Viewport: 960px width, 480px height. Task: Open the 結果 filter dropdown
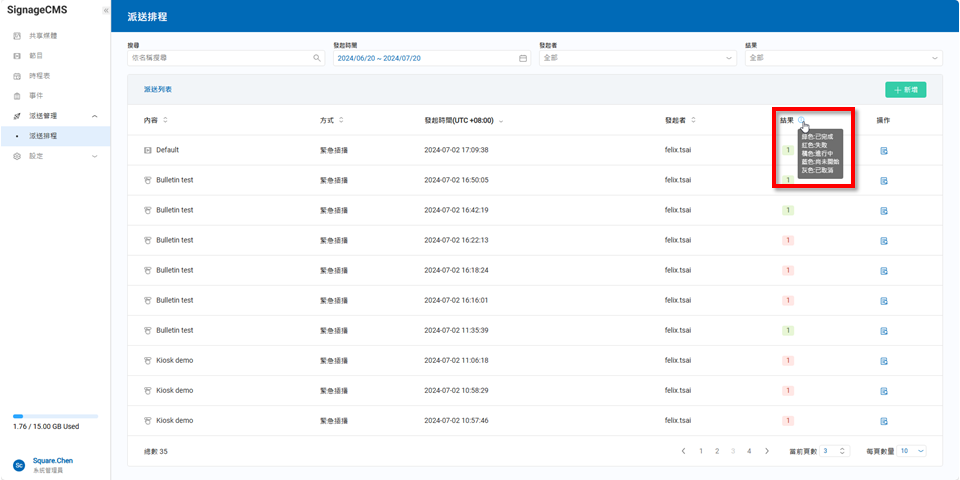click(x=843, y=58)
